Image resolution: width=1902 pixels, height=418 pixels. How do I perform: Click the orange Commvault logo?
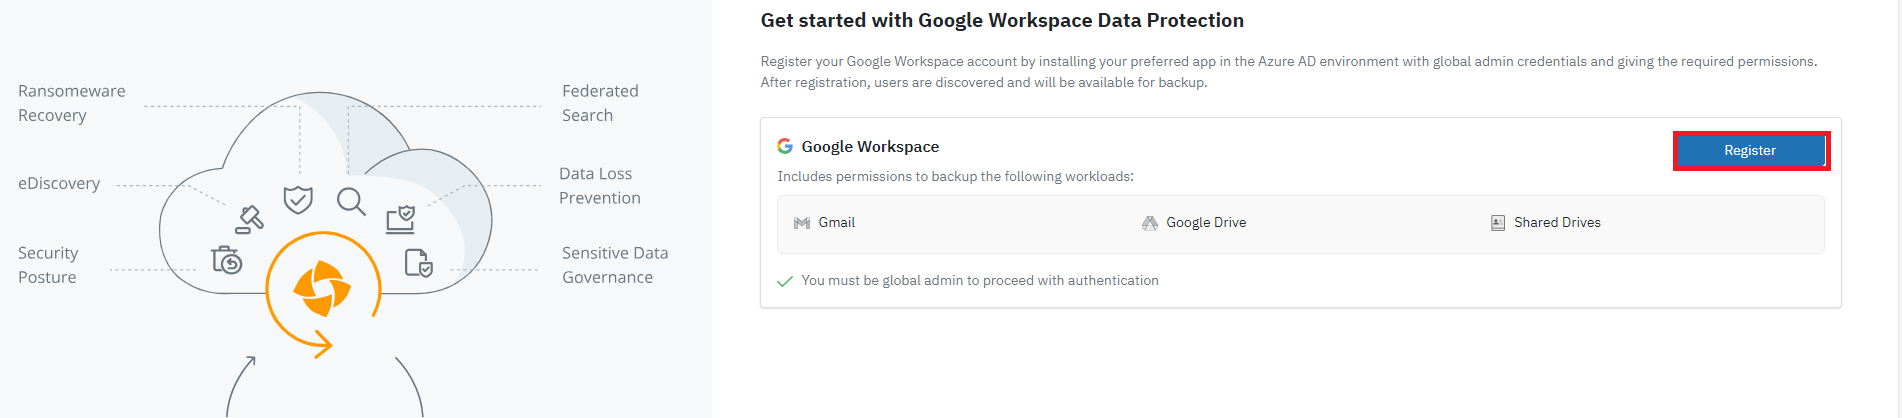click(322, 288)
